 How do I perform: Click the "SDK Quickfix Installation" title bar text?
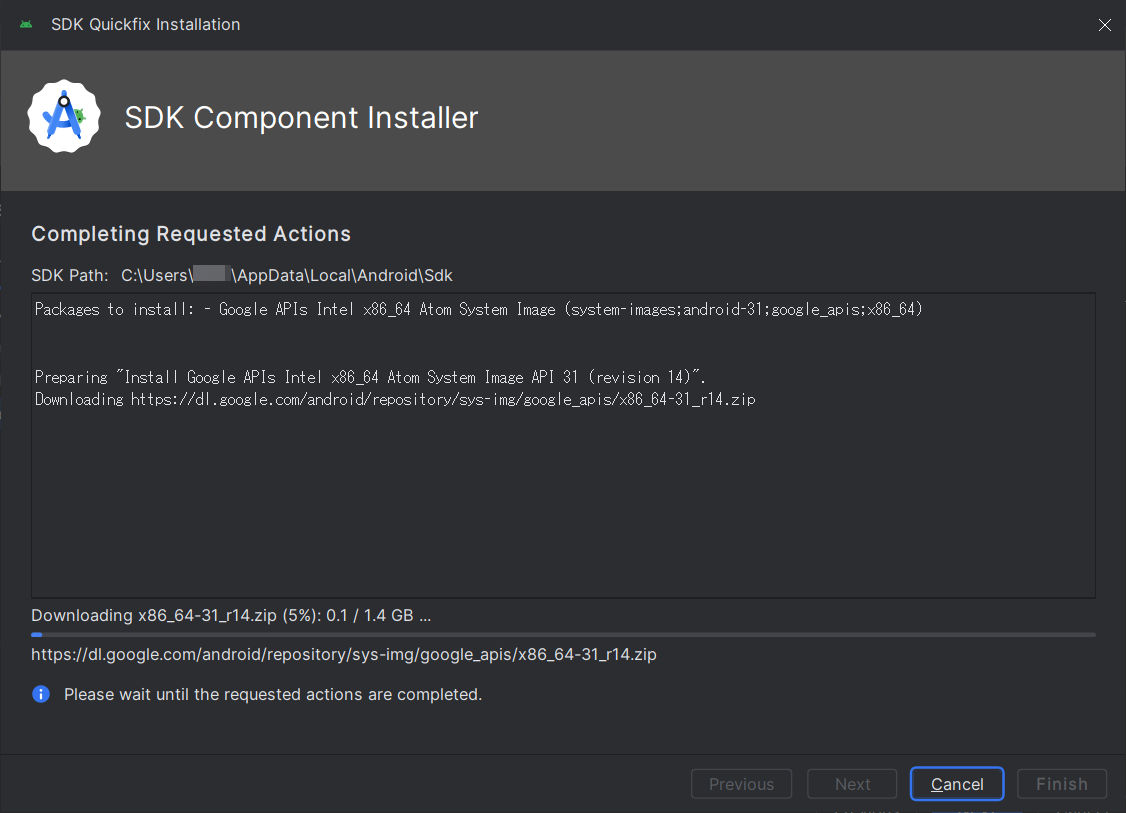(x=145, y=24)
